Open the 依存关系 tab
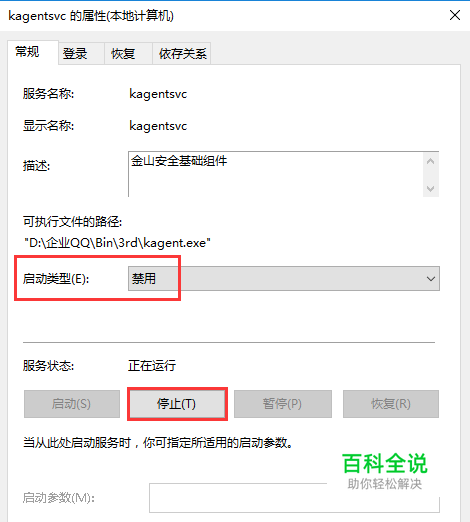The width and height of the screenshot is (470, 522). (182, 53)
